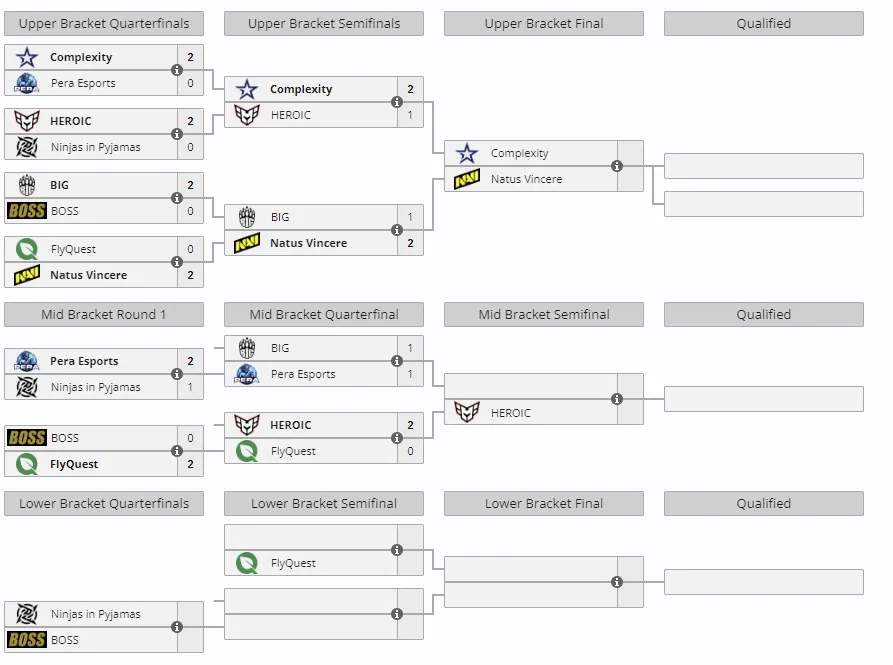Click Natus Vincere logo in Upper Bracket Final

point(467,179)
